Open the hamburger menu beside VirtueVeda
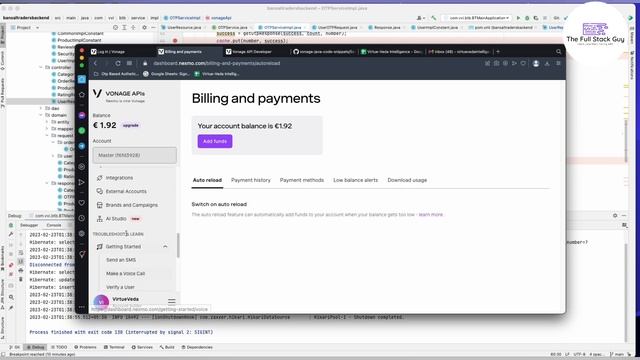 171,302
